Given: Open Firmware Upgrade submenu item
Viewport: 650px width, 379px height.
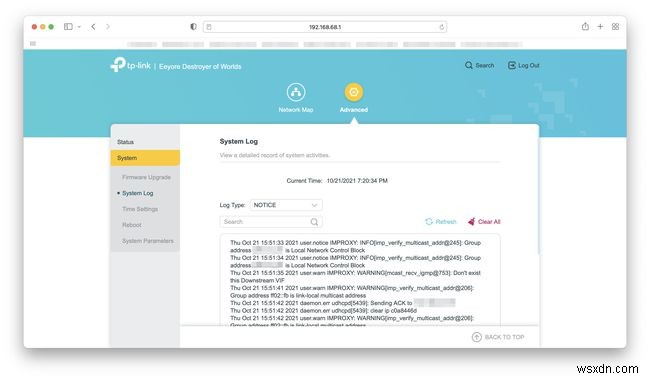Looking at the screenshot, I should [146, 177].
